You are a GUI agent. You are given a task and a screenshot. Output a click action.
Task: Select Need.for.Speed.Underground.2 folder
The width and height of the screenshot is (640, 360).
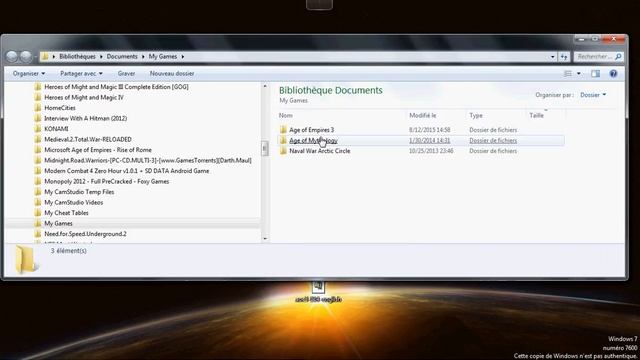[85, 234]
